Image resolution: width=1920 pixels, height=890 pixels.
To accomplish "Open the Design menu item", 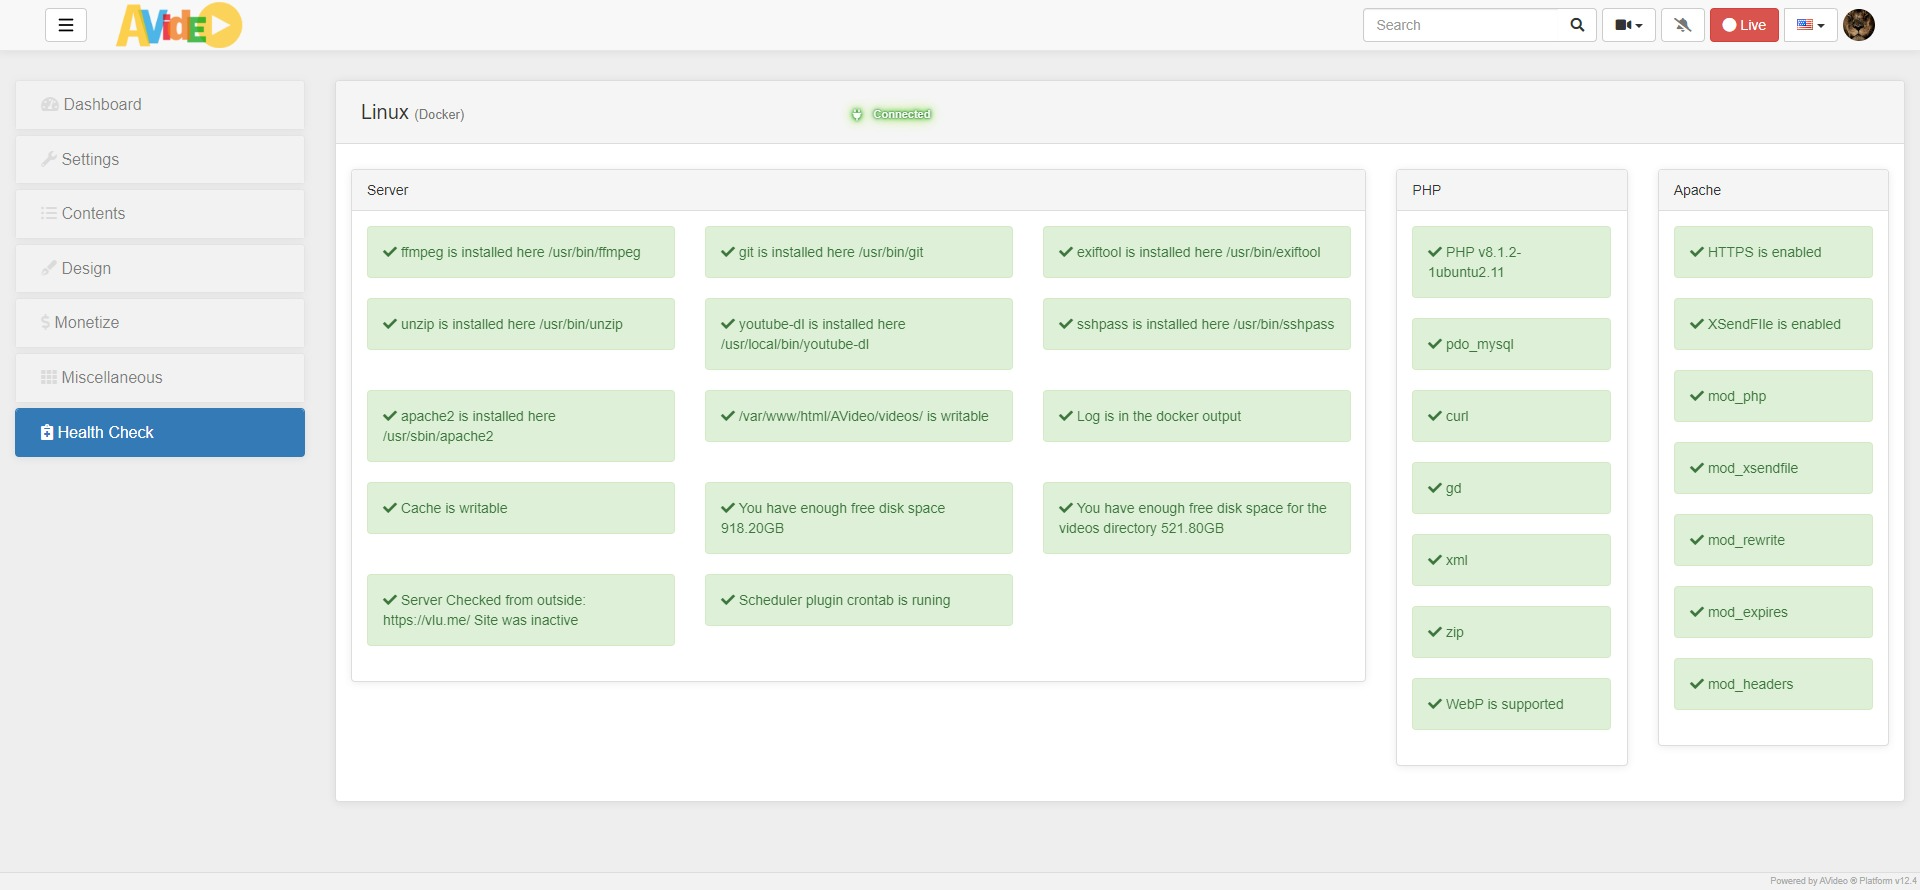I will click(160, 268).
